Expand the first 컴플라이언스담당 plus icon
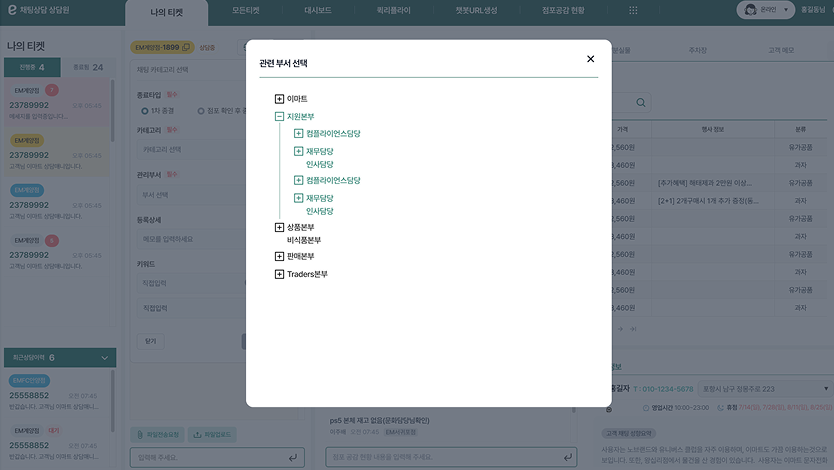The height and width of the screenshot is (470, 834). click(x=299, y=133)
